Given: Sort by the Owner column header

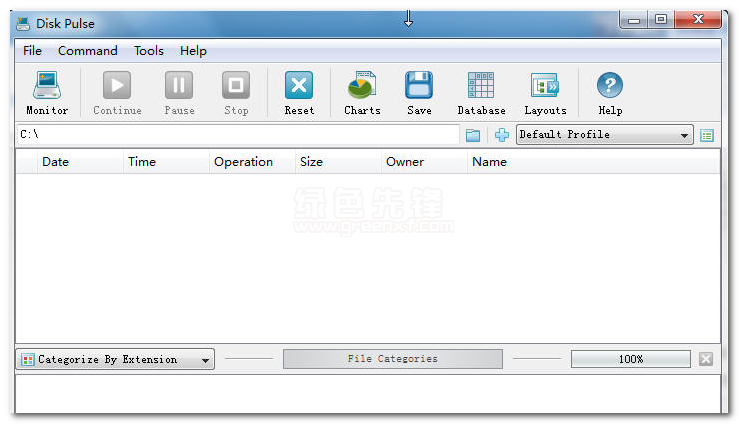Looking at the screenshot, I should [x=424, y=162].
